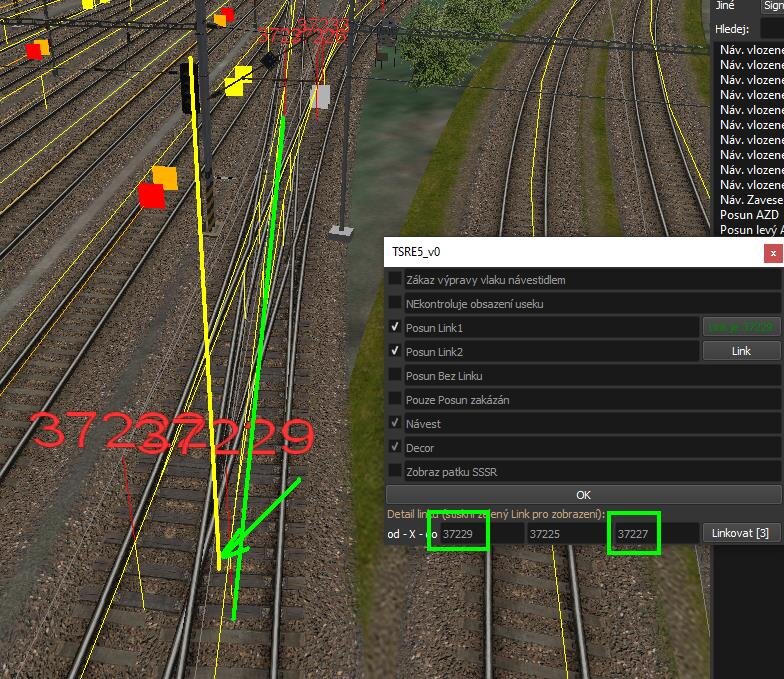Click into the Hledej search field
The width and height of the screenshot is (784, 679).
(771, 29)
